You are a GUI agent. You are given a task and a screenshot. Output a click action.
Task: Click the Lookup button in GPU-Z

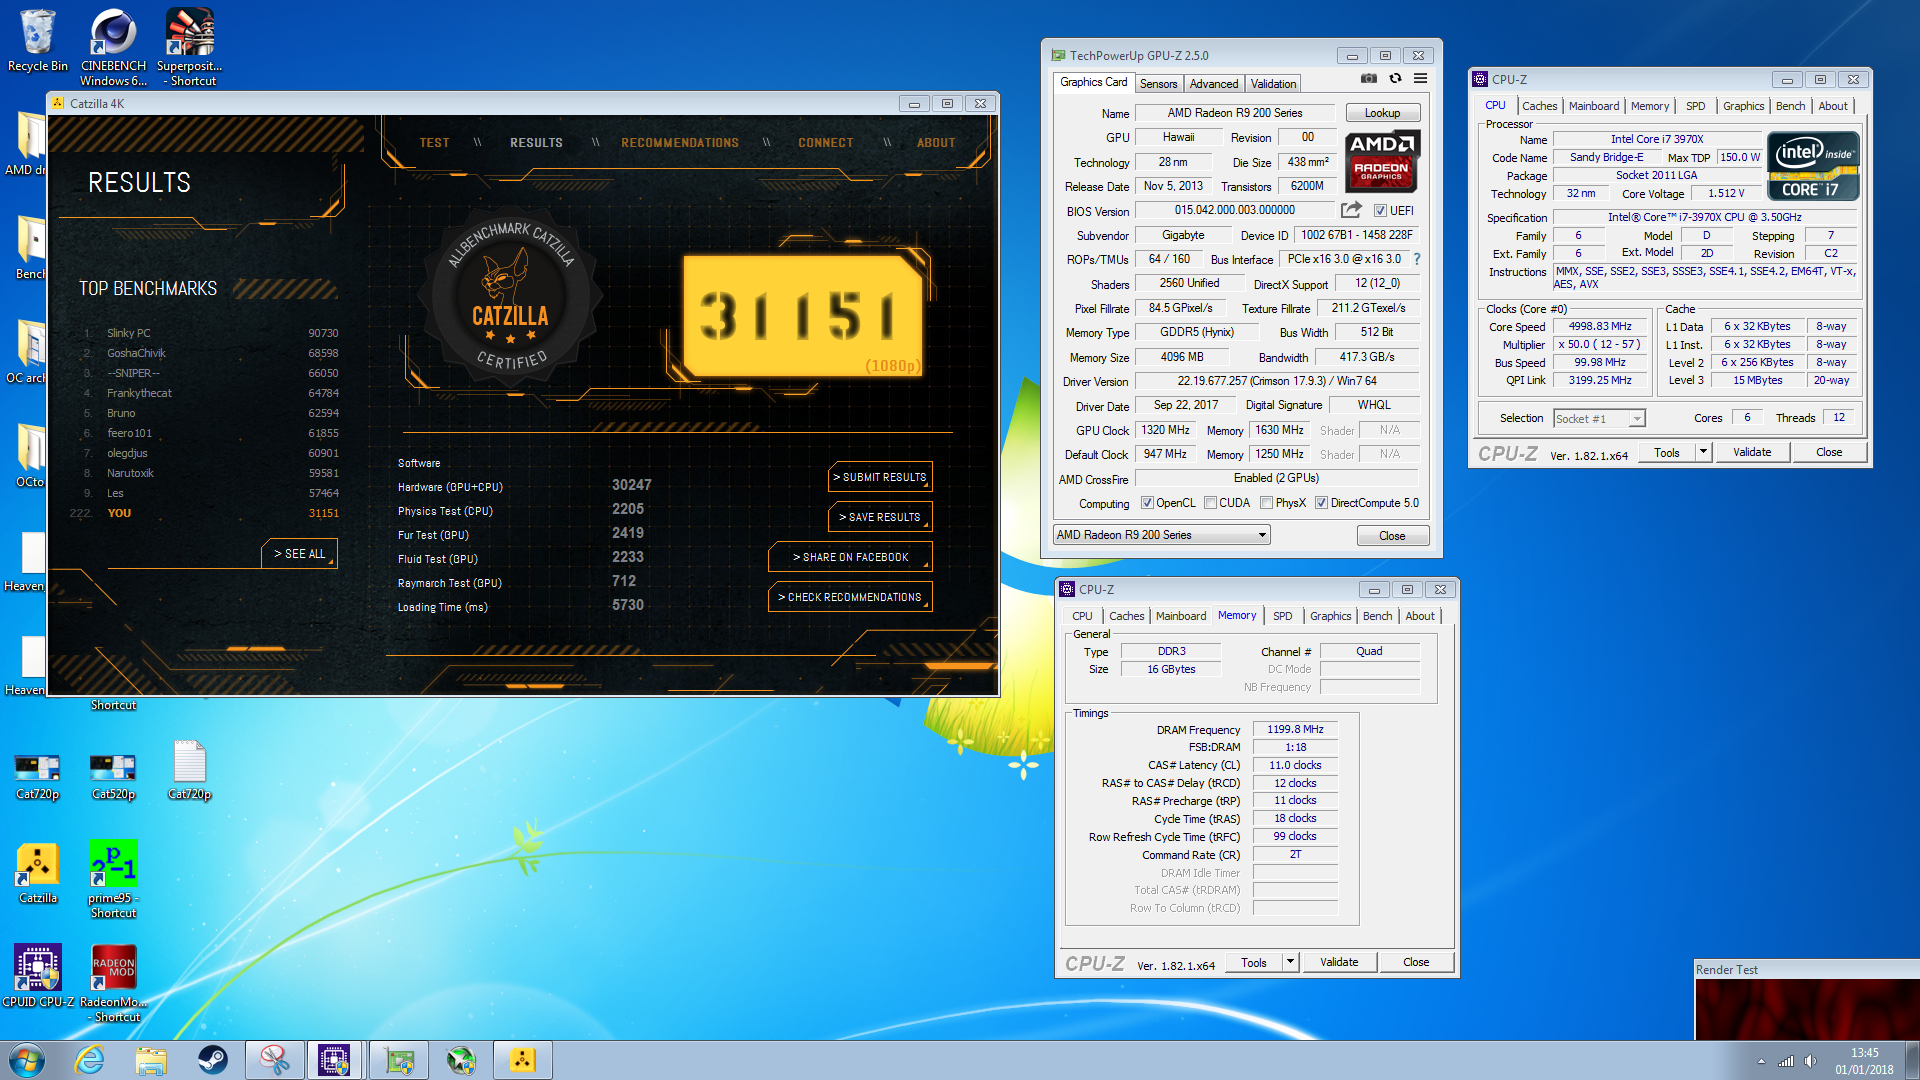[1382, 113]
